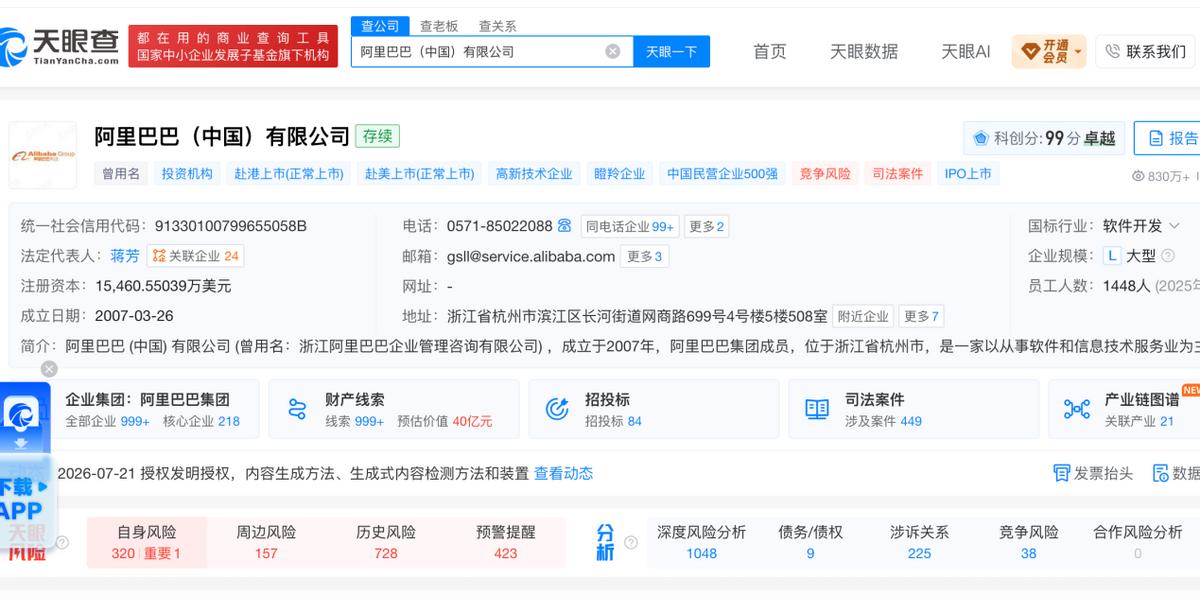This screenshot has height=599, width=1200.
Task: Click the help question mark beside 风险
Action: pyautogui.click(x=62, y=543)
